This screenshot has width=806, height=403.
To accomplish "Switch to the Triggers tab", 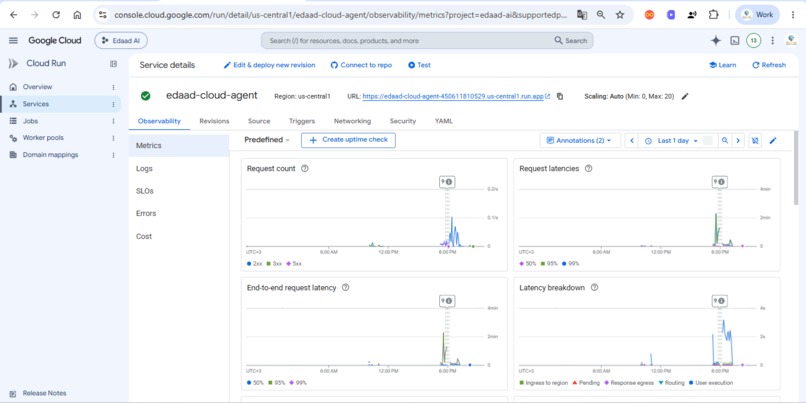I will 302,121.
